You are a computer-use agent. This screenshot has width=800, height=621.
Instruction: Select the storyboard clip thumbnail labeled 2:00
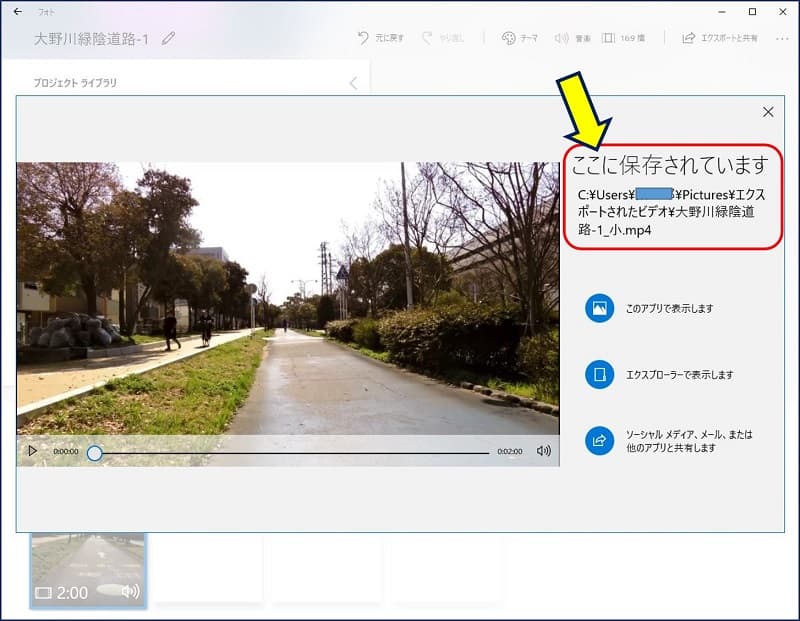coord(88,565)
